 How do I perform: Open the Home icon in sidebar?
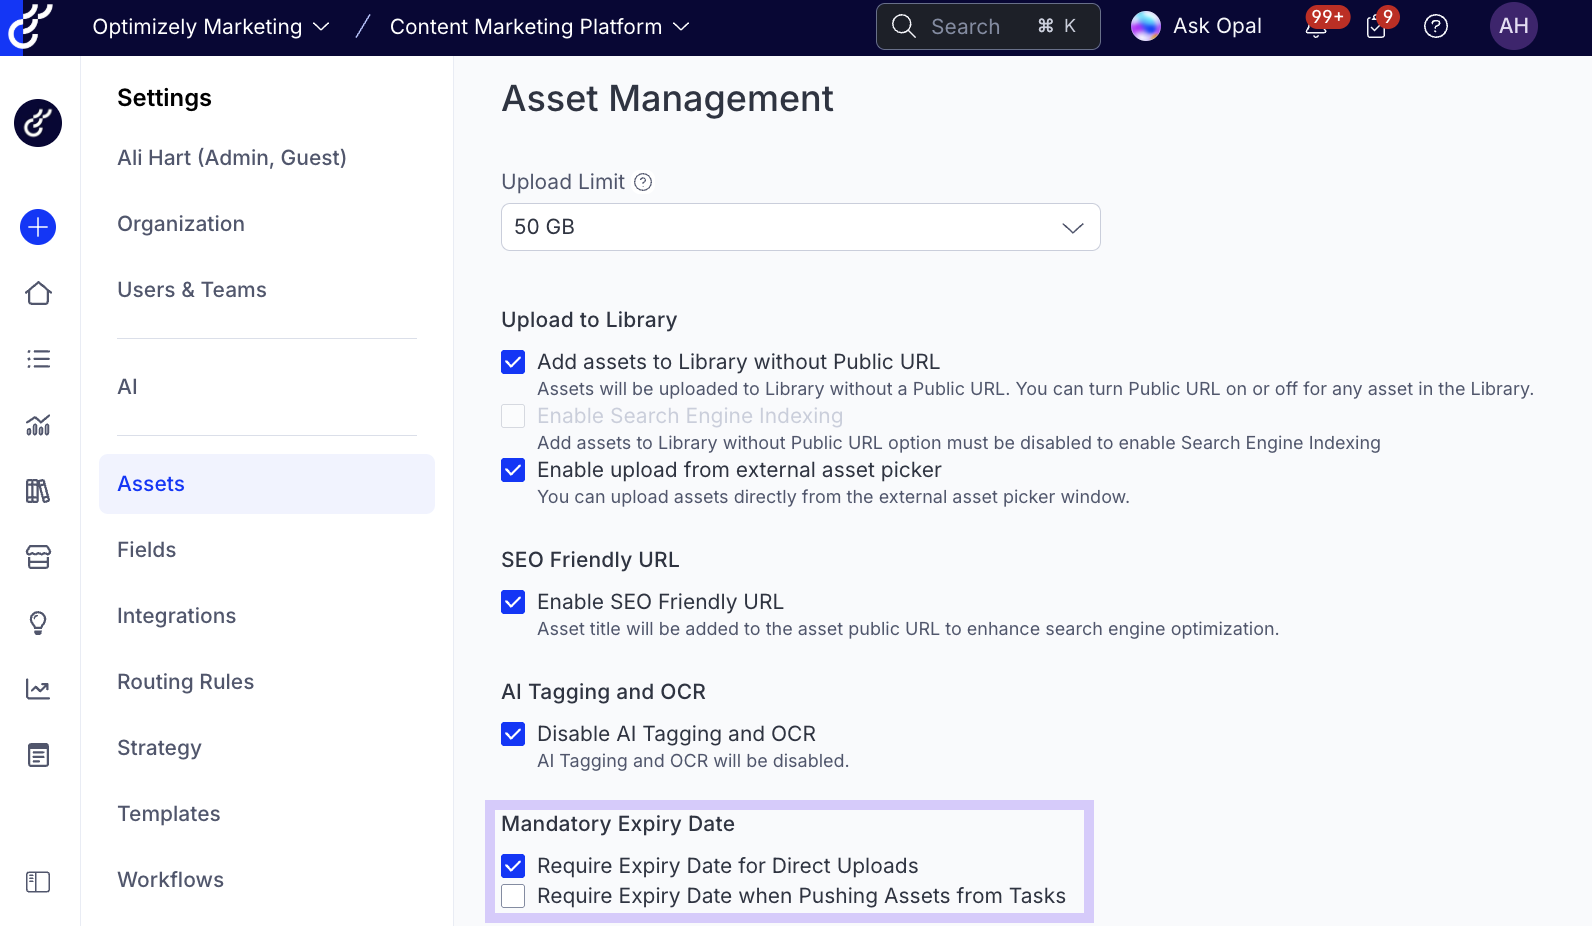[x=38, y=293]
